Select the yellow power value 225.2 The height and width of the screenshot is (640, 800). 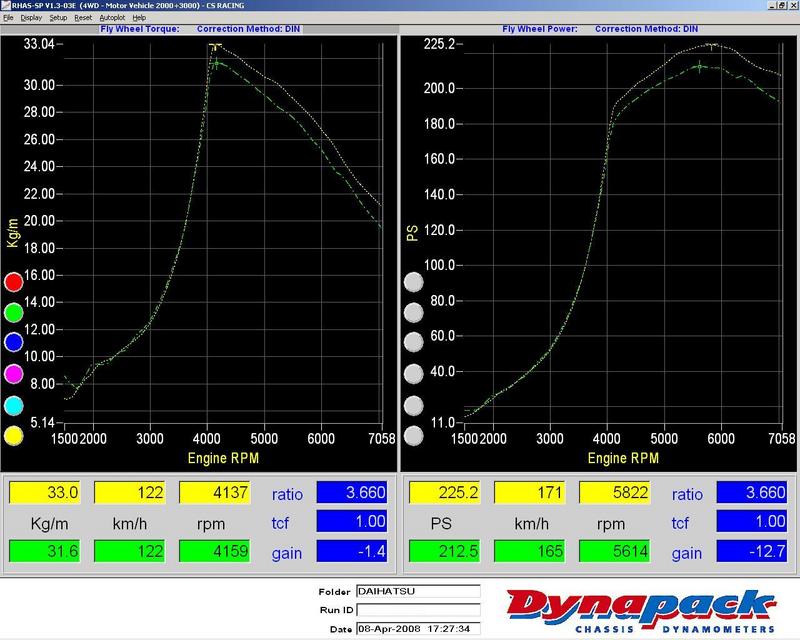click(445, 493)
